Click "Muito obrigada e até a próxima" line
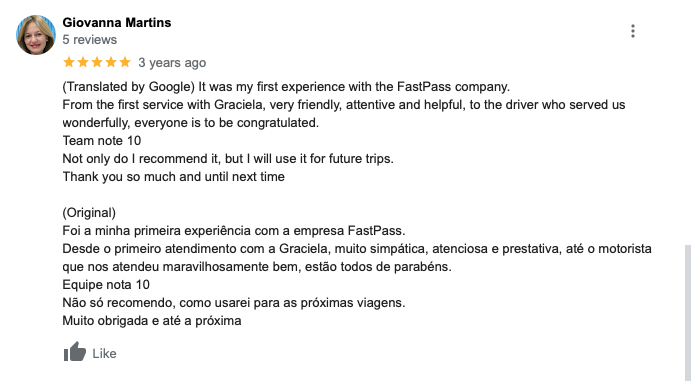691x381 pixels. coord(152,321)
